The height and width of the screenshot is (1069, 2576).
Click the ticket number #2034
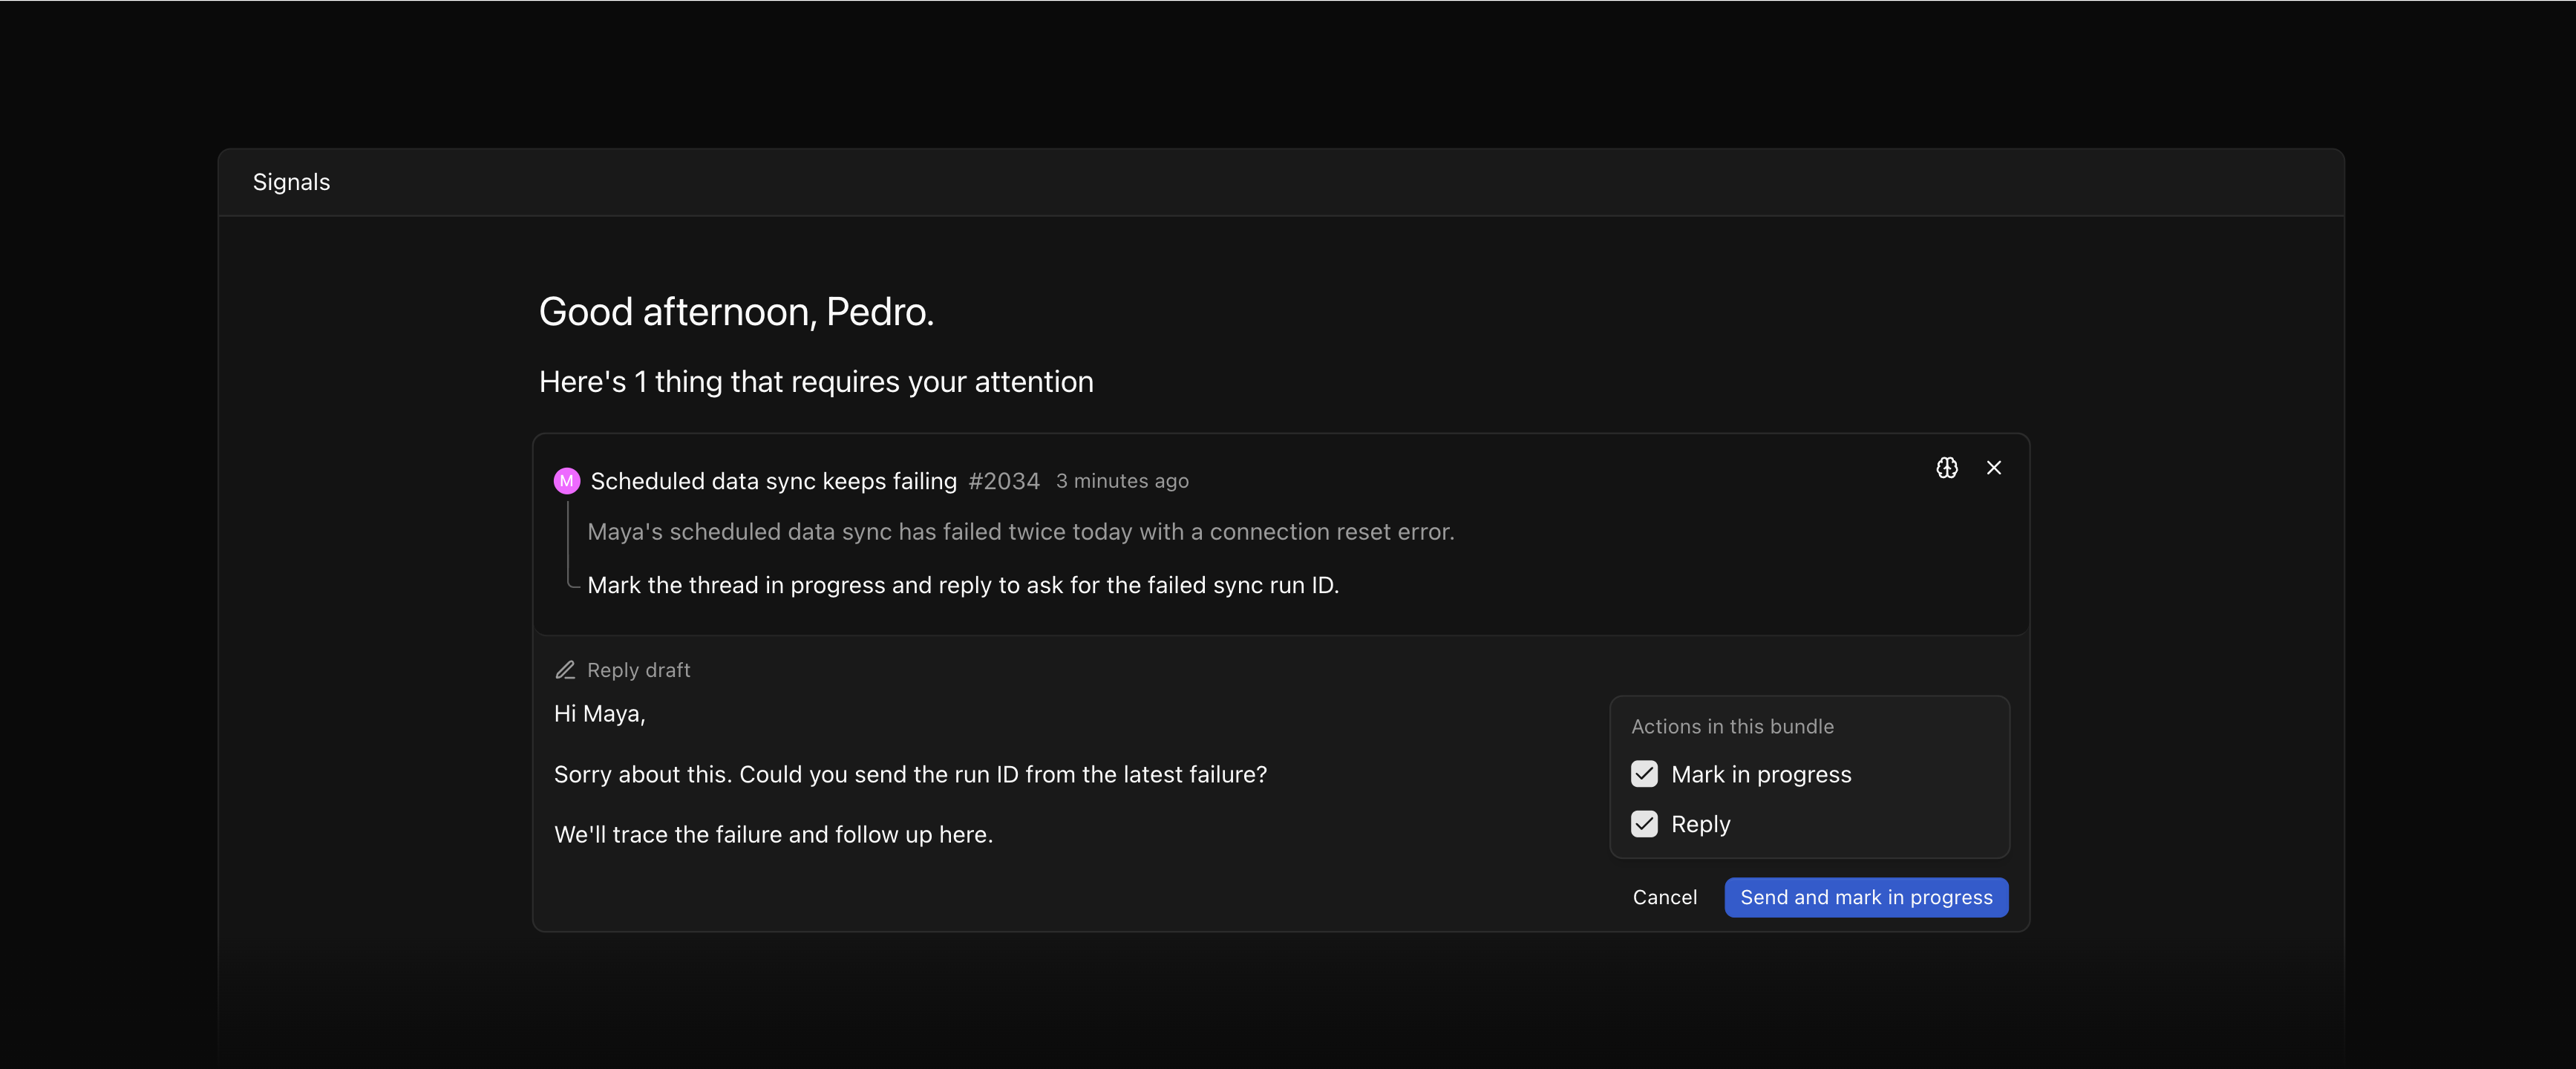point(1004,481)
